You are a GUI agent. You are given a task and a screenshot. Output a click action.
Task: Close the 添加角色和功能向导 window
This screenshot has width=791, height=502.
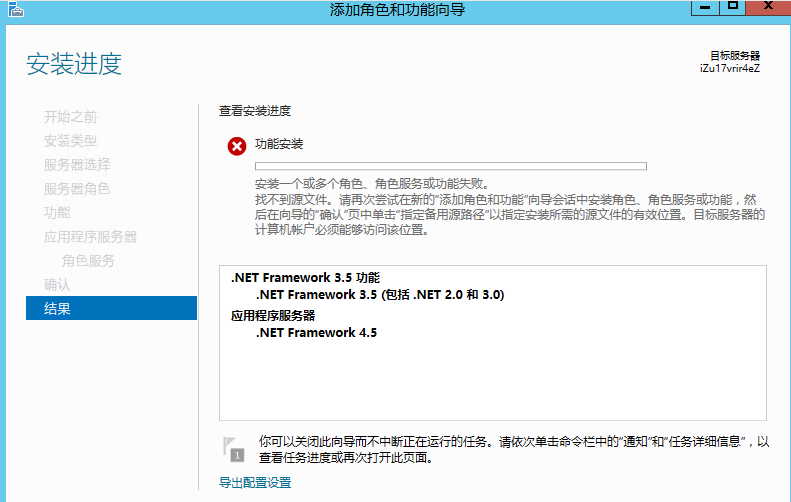[x=766, y=8]
